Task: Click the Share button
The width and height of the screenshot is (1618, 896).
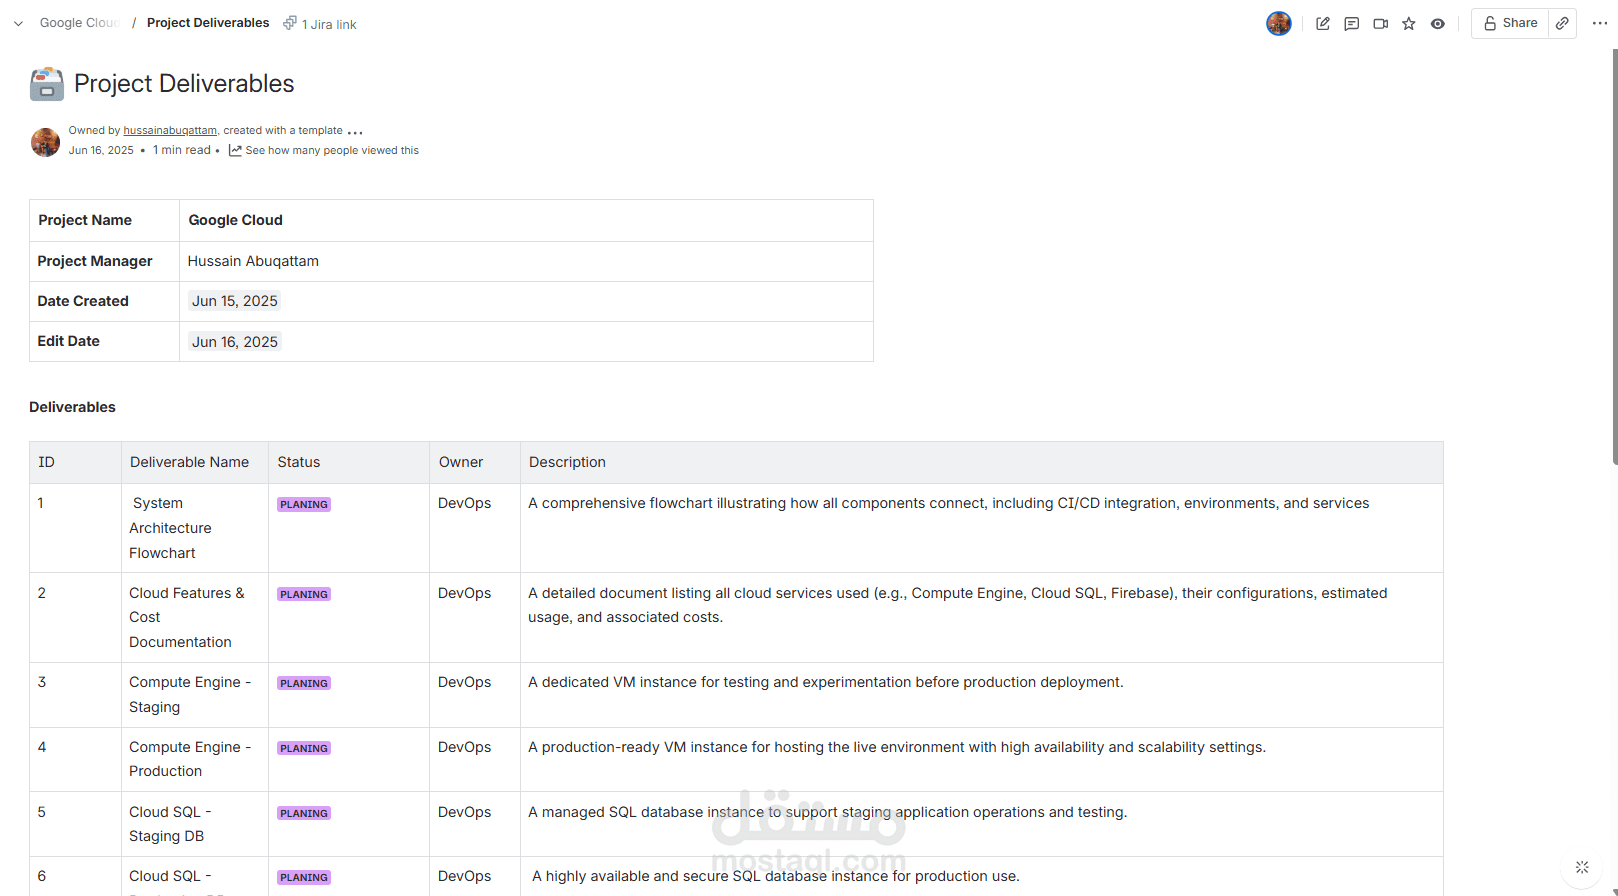Action: click(1510, 23)
